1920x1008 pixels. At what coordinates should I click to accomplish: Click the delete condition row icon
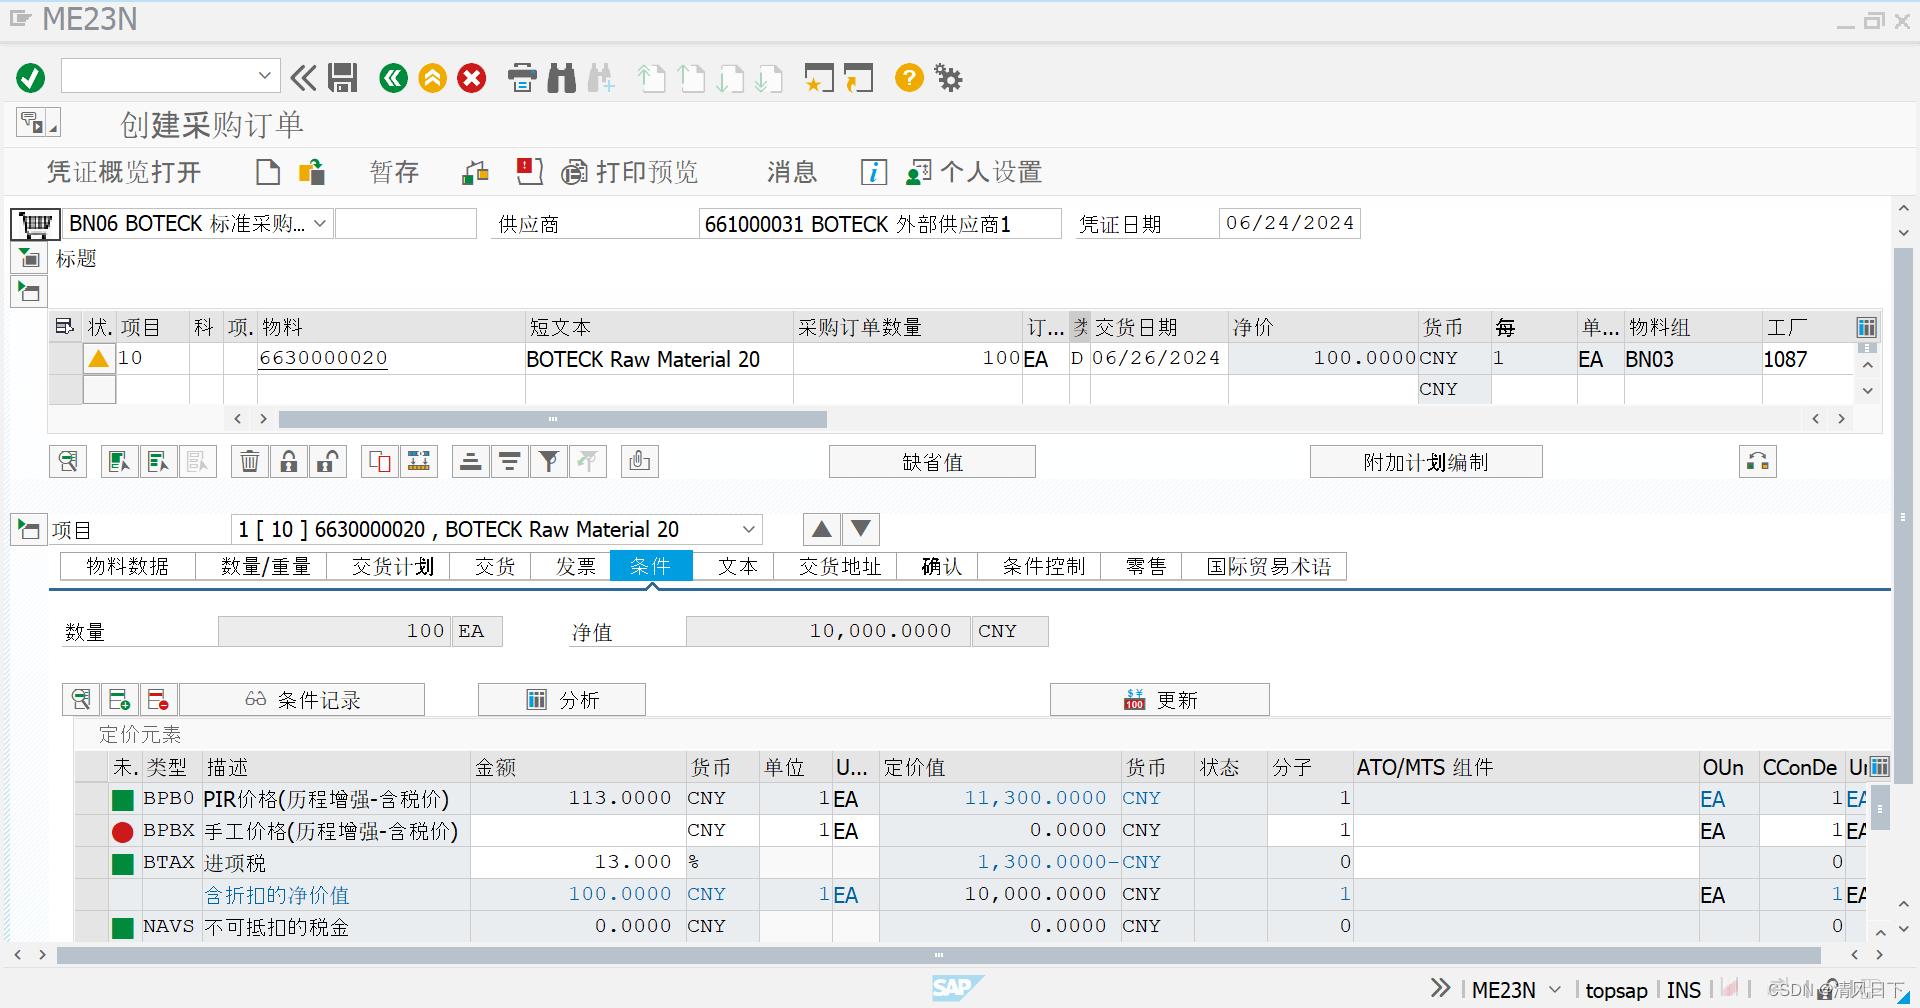click(x=158, y=700)
